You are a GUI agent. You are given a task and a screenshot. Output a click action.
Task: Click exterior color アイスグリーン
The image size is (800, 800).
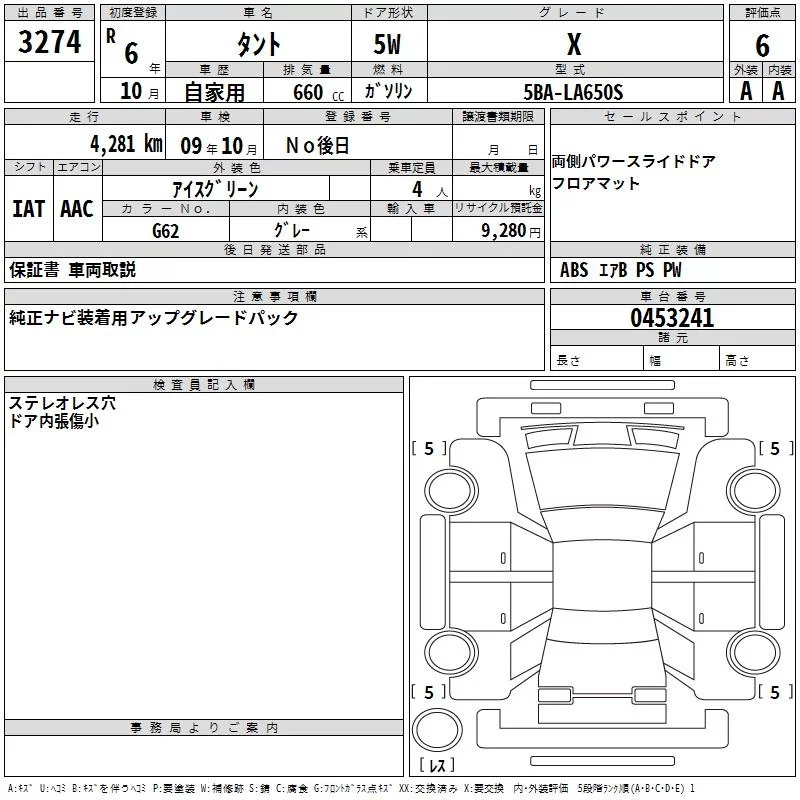coord(215,189)
